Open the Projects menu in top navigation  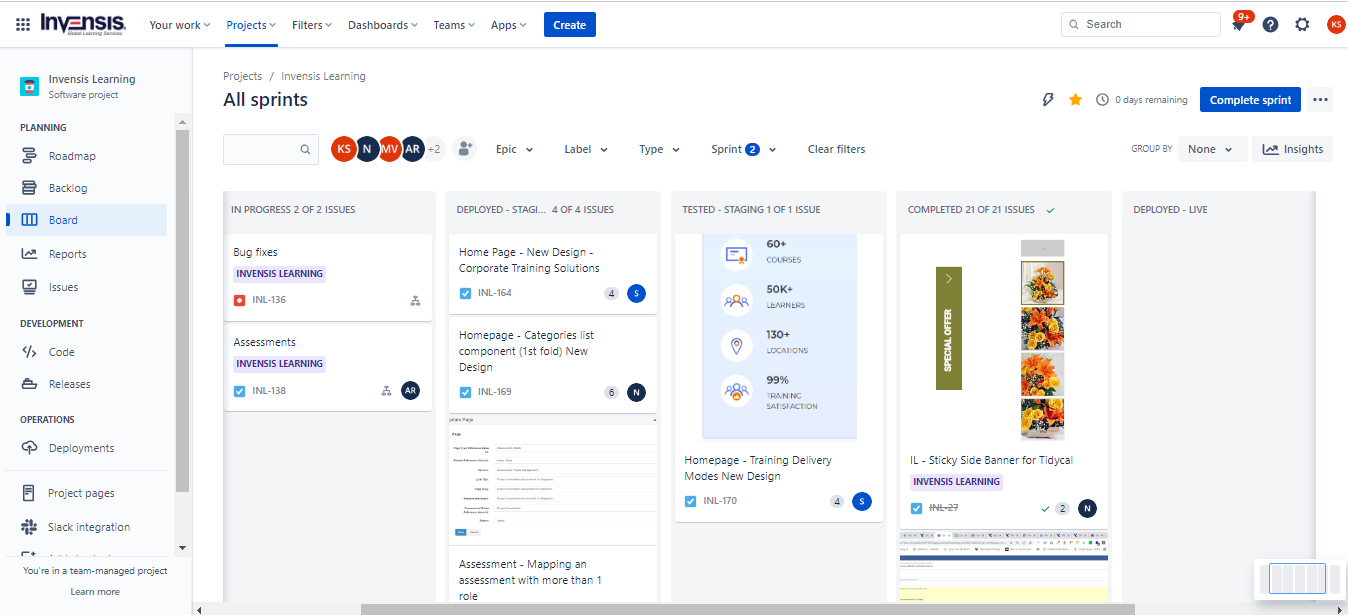click(251, 25)
